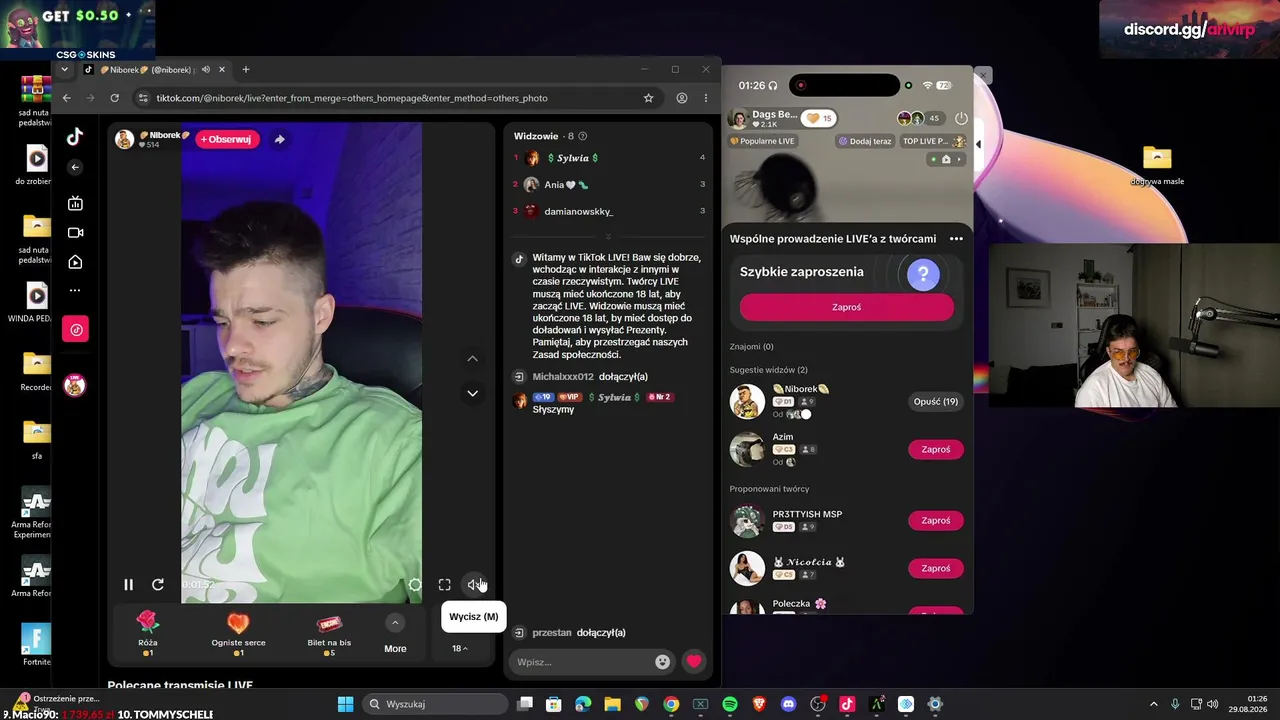Click the browser back button
This screenshot has width=1280, height=720.
pos(67,98)
